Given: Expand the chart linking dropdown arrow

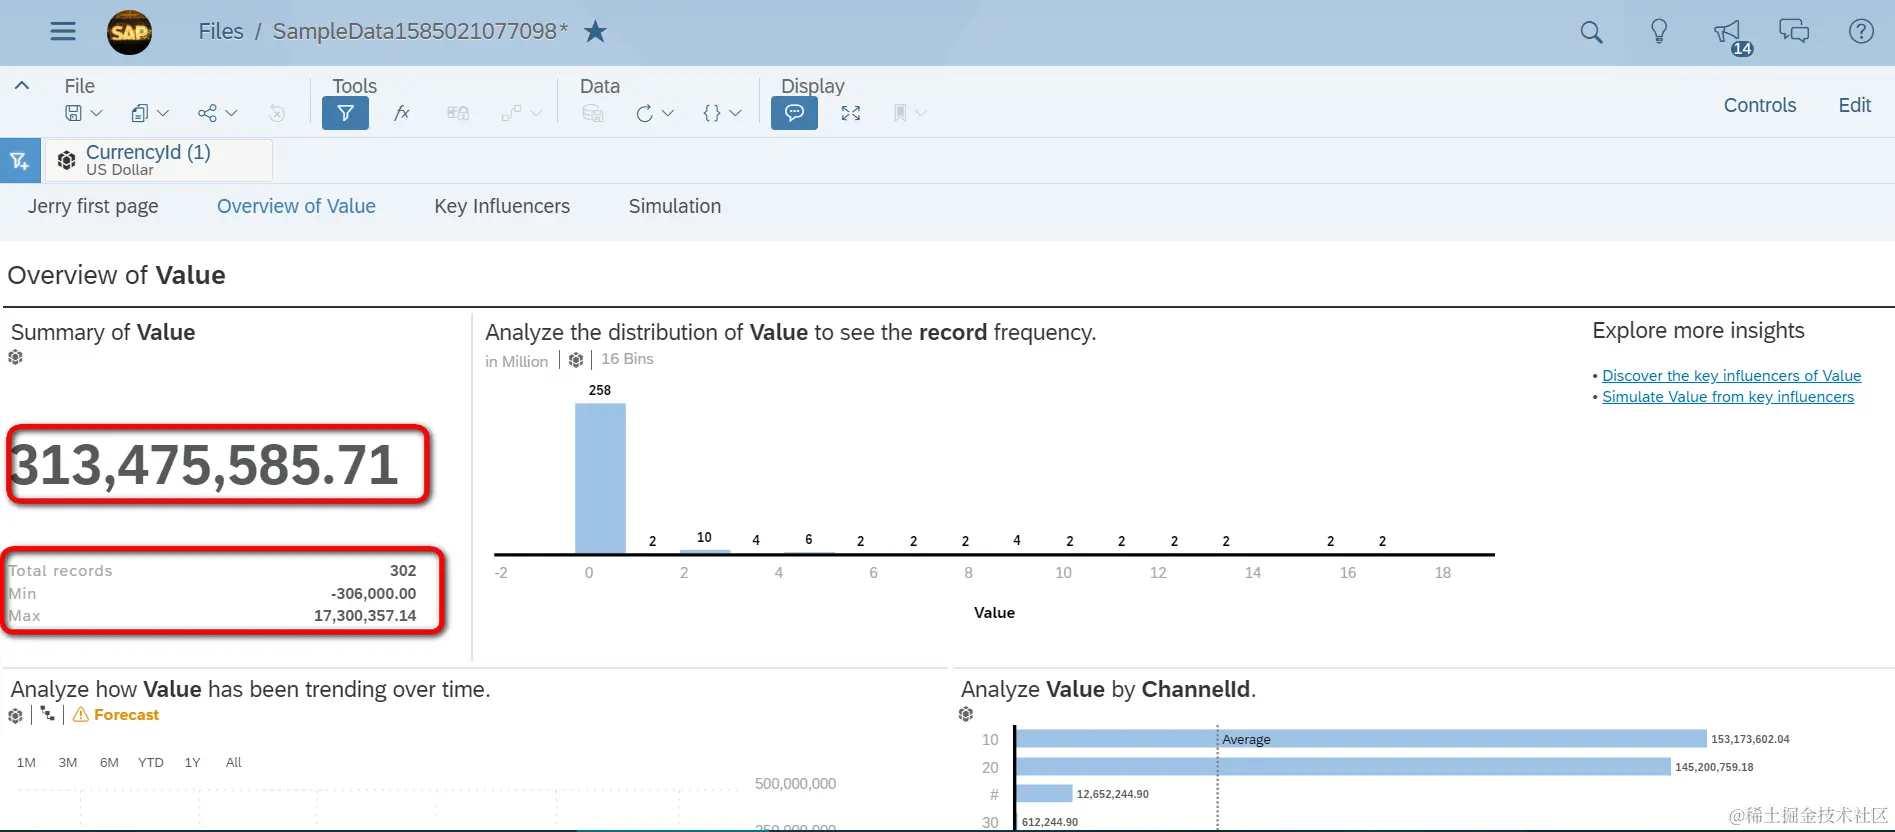Looking at the screenshot, I should pos(536,113).
